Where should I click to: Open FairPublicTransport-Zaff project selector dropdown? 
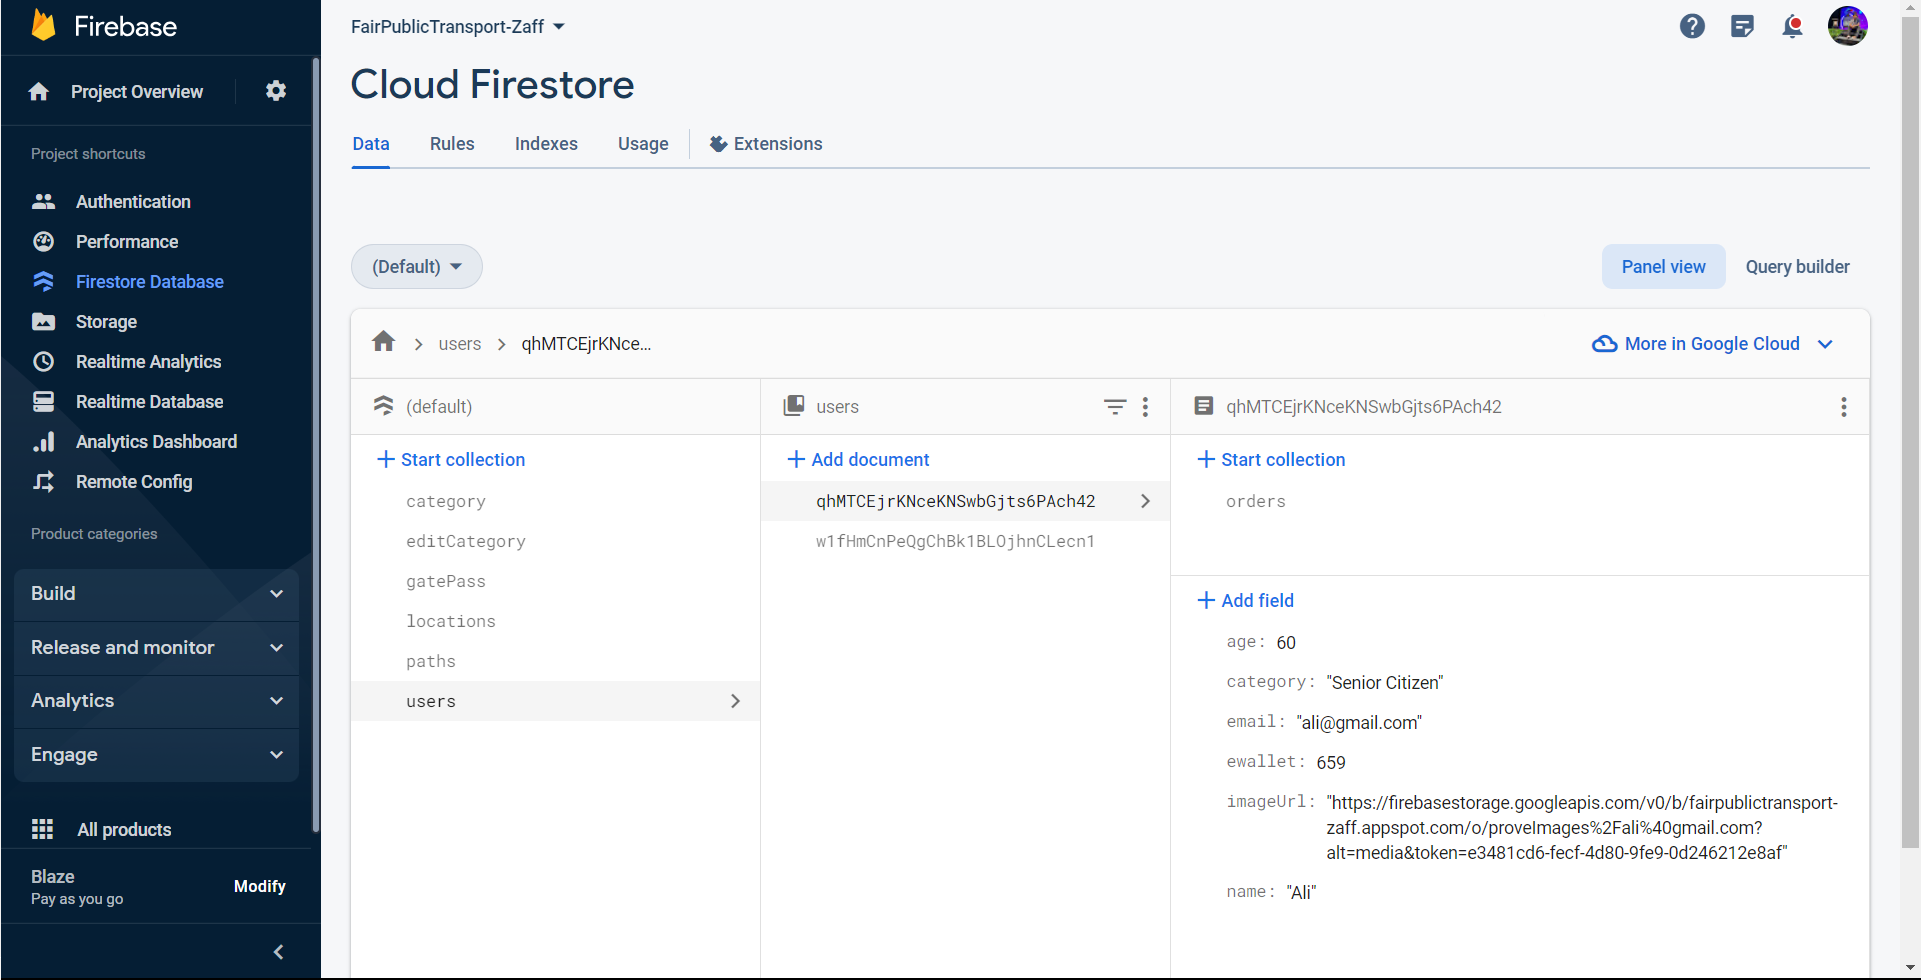[x=457, y=26]
